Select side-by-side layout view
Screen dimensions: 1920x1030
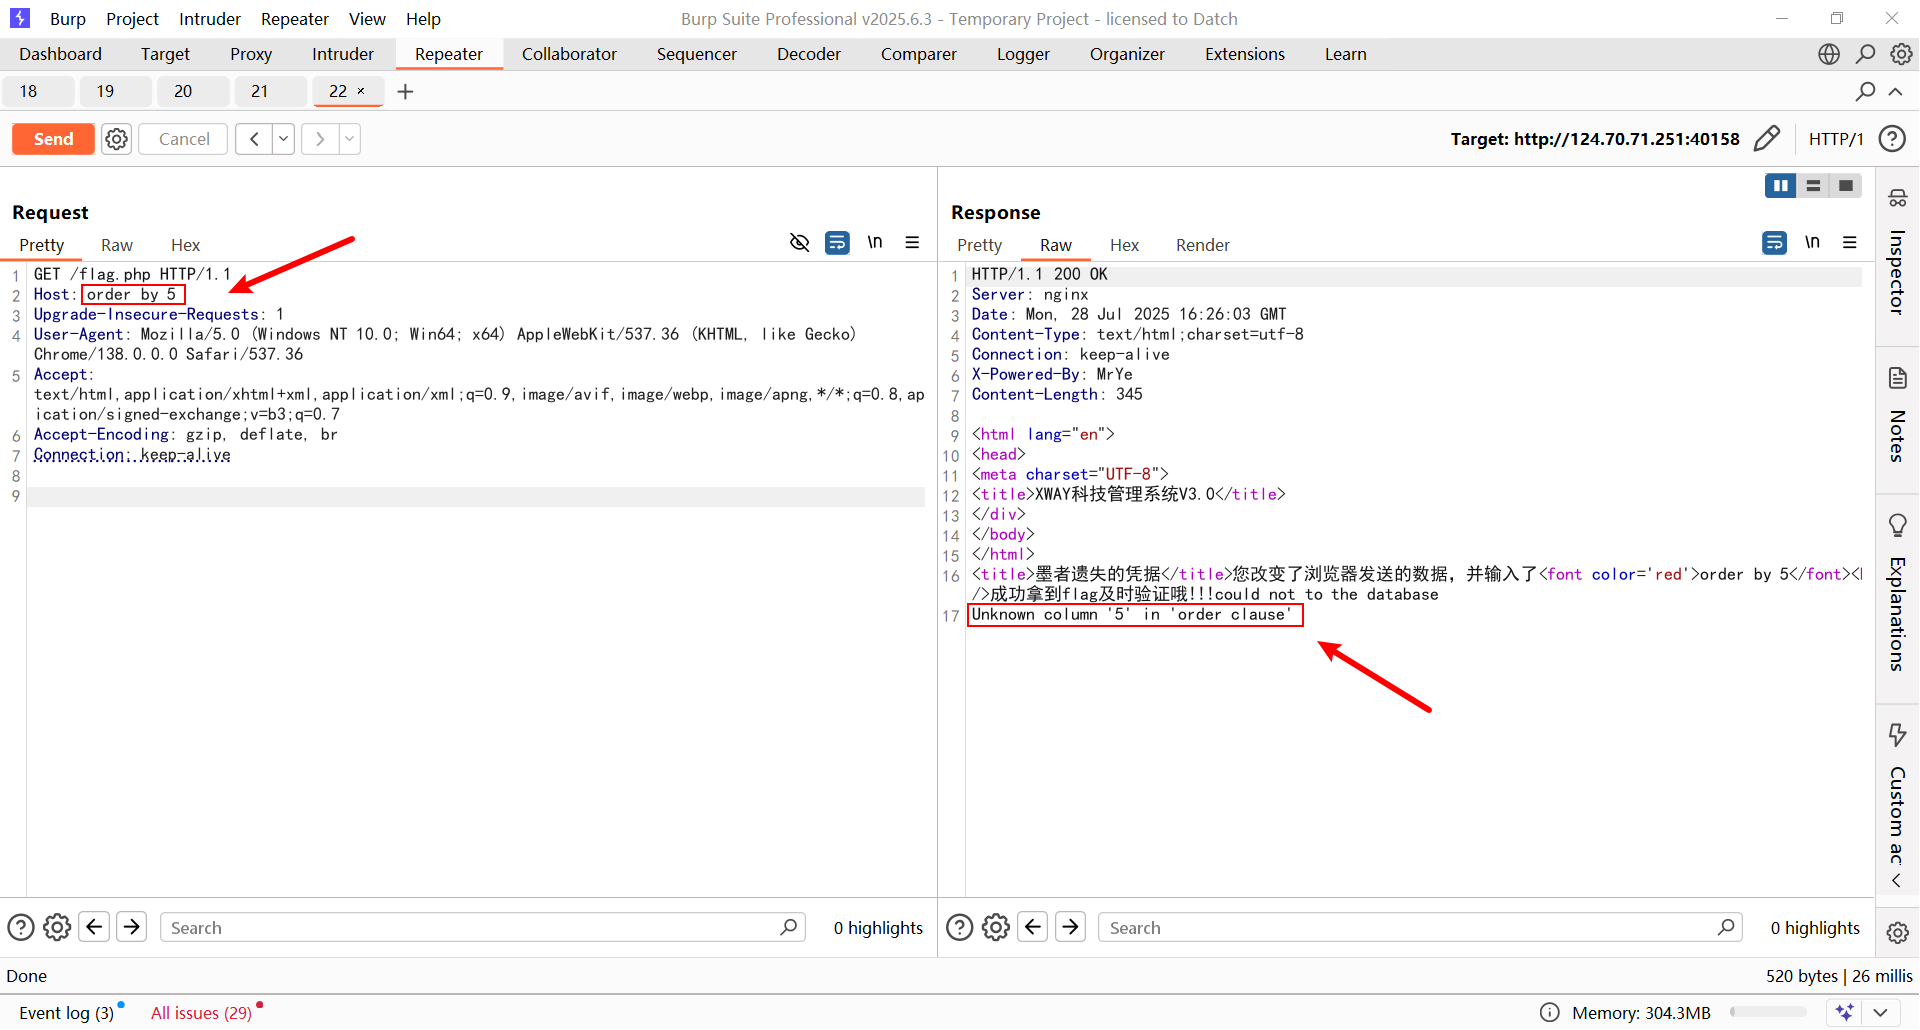(1780, 185)
